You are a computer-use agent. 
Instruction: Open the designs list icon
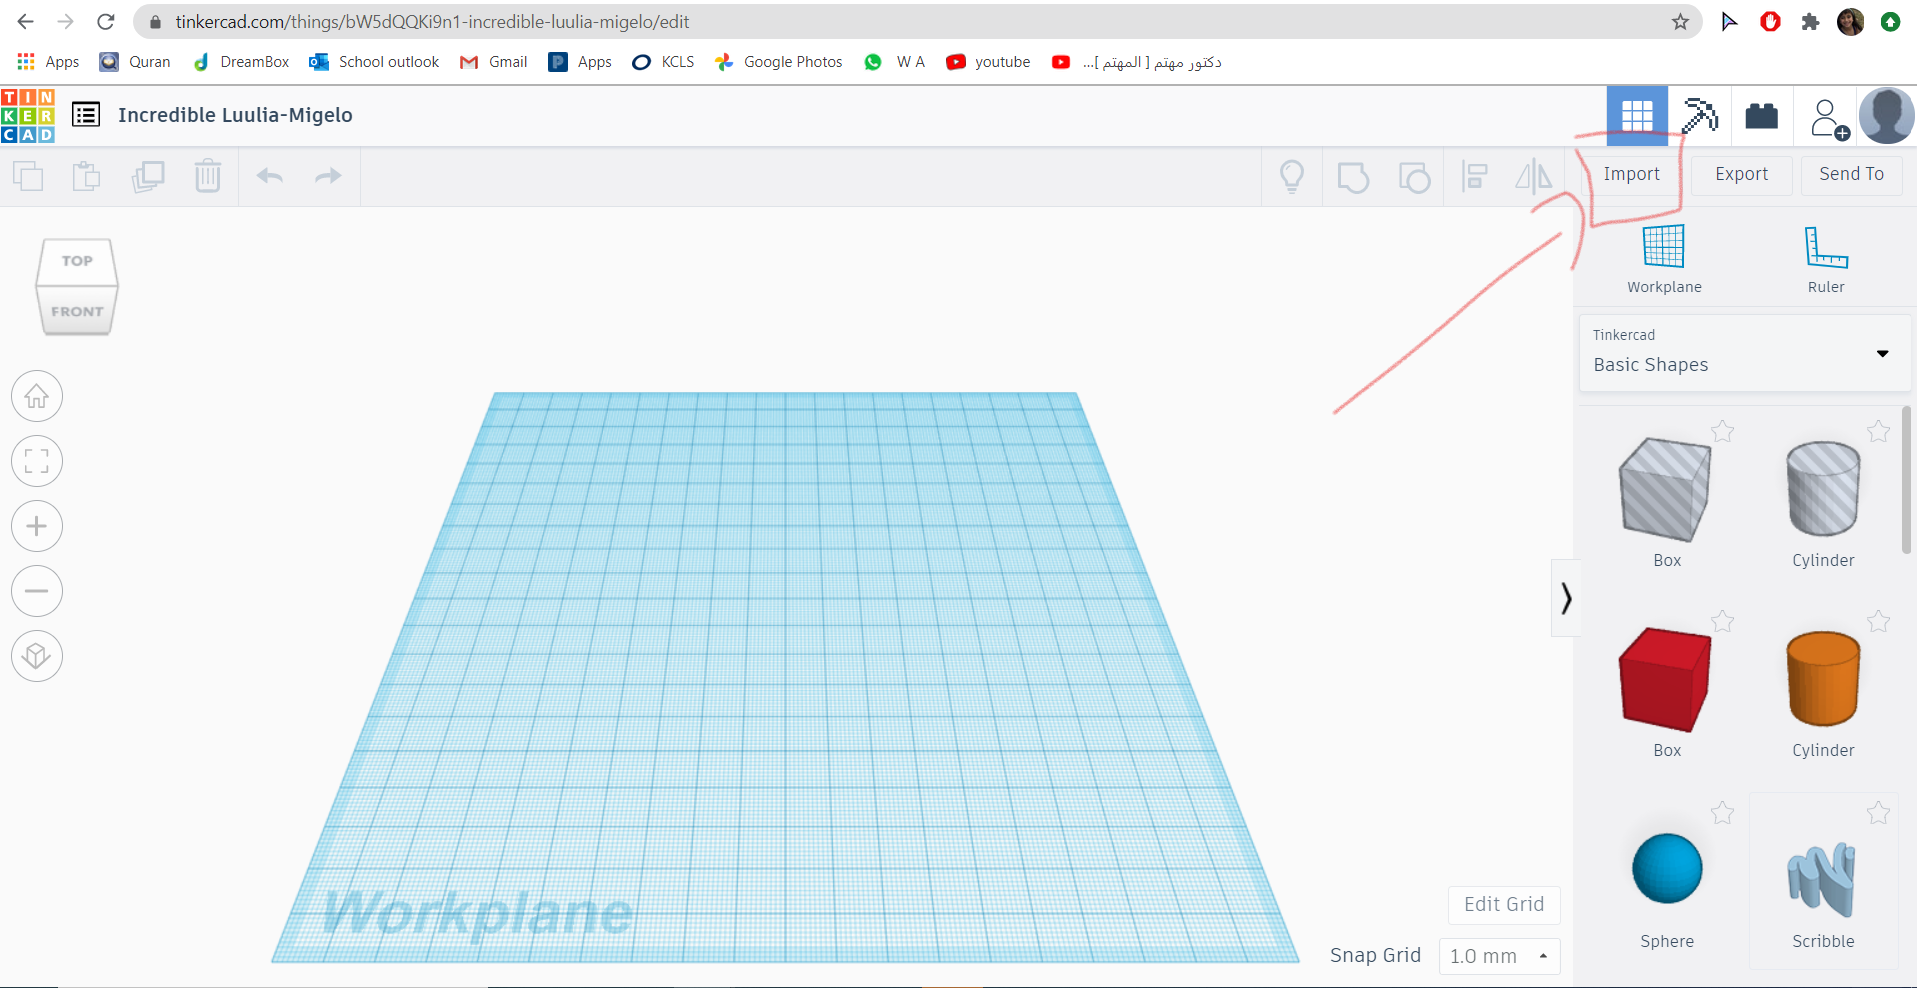pyautogui.click(x=86, y=115)
